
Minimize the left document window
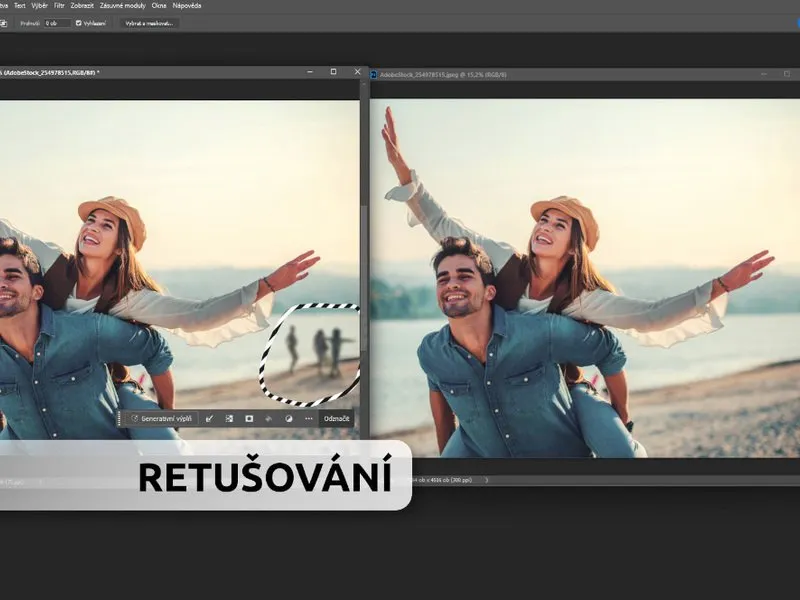(x=310, y=72)
